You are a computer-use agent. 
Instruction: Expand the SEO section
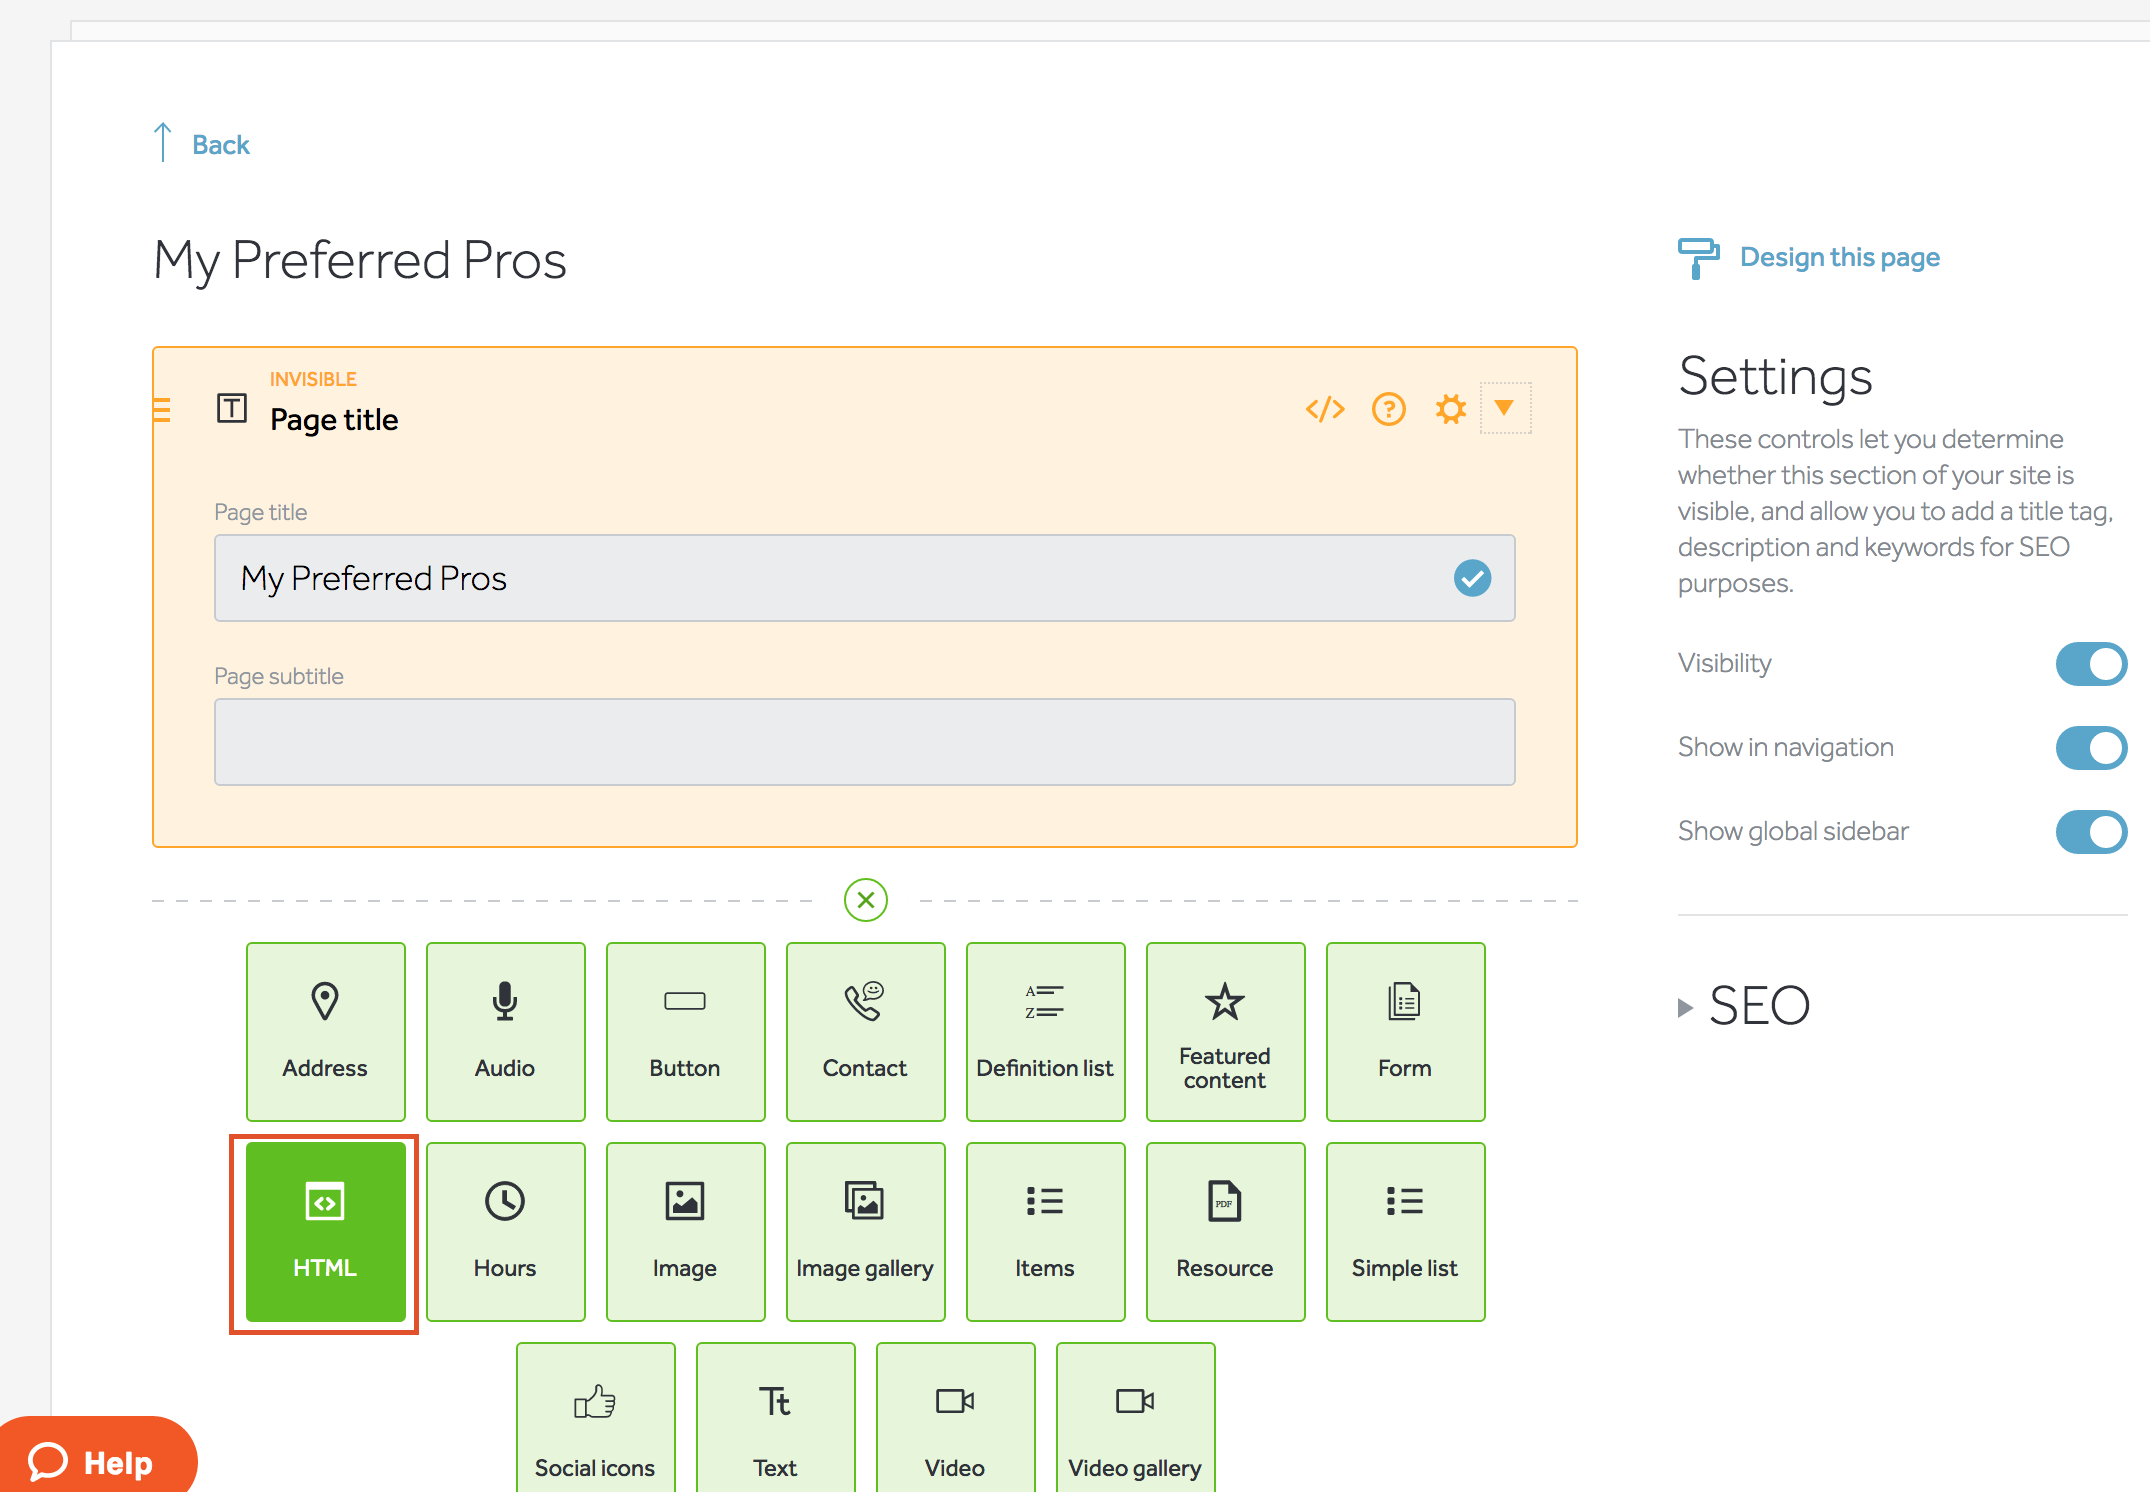pos(1745,1006)
